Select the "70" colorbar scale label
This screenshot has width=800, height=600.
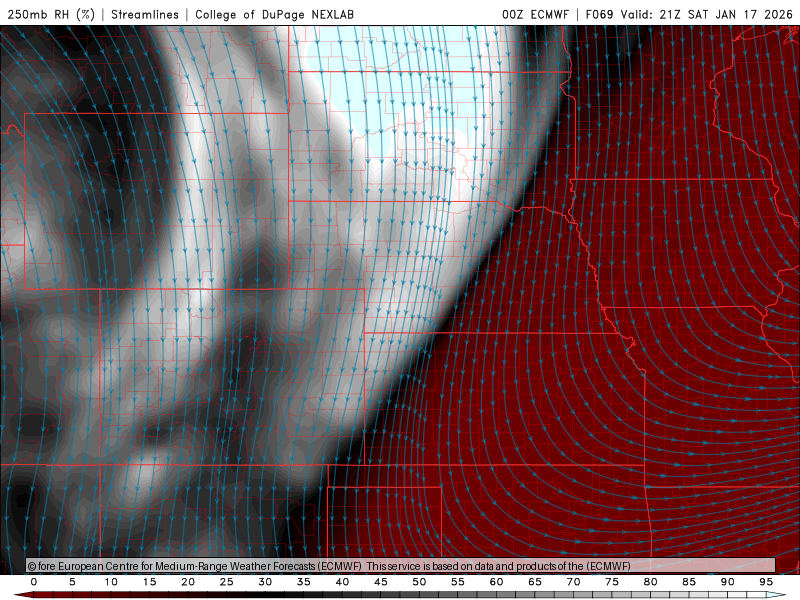pyautogui.click(x=573, y=582)
